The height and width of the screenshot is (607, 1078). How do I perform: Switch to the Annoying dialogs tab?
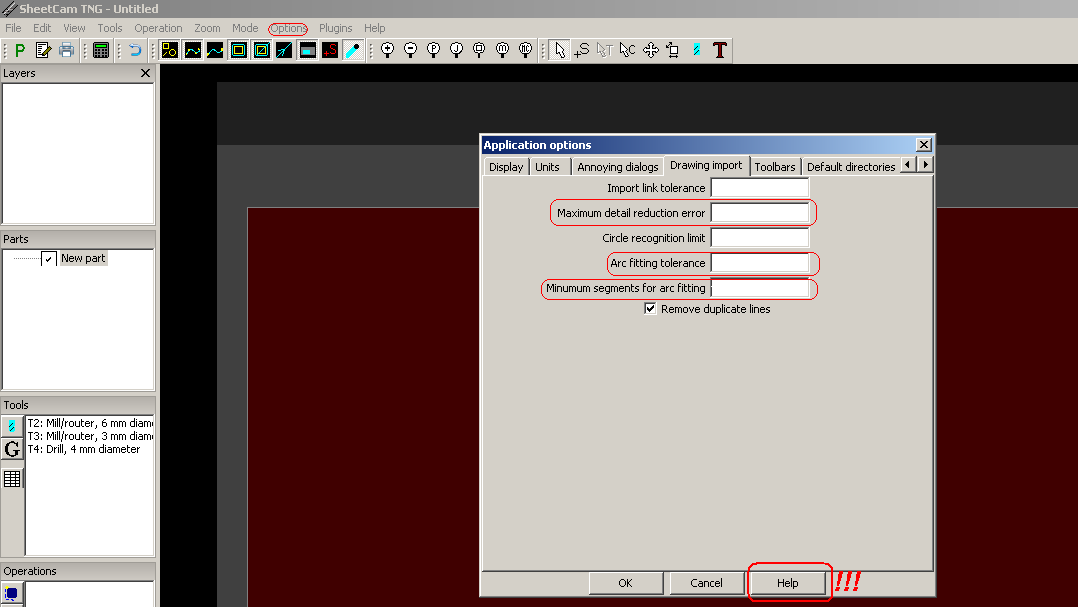617,167
